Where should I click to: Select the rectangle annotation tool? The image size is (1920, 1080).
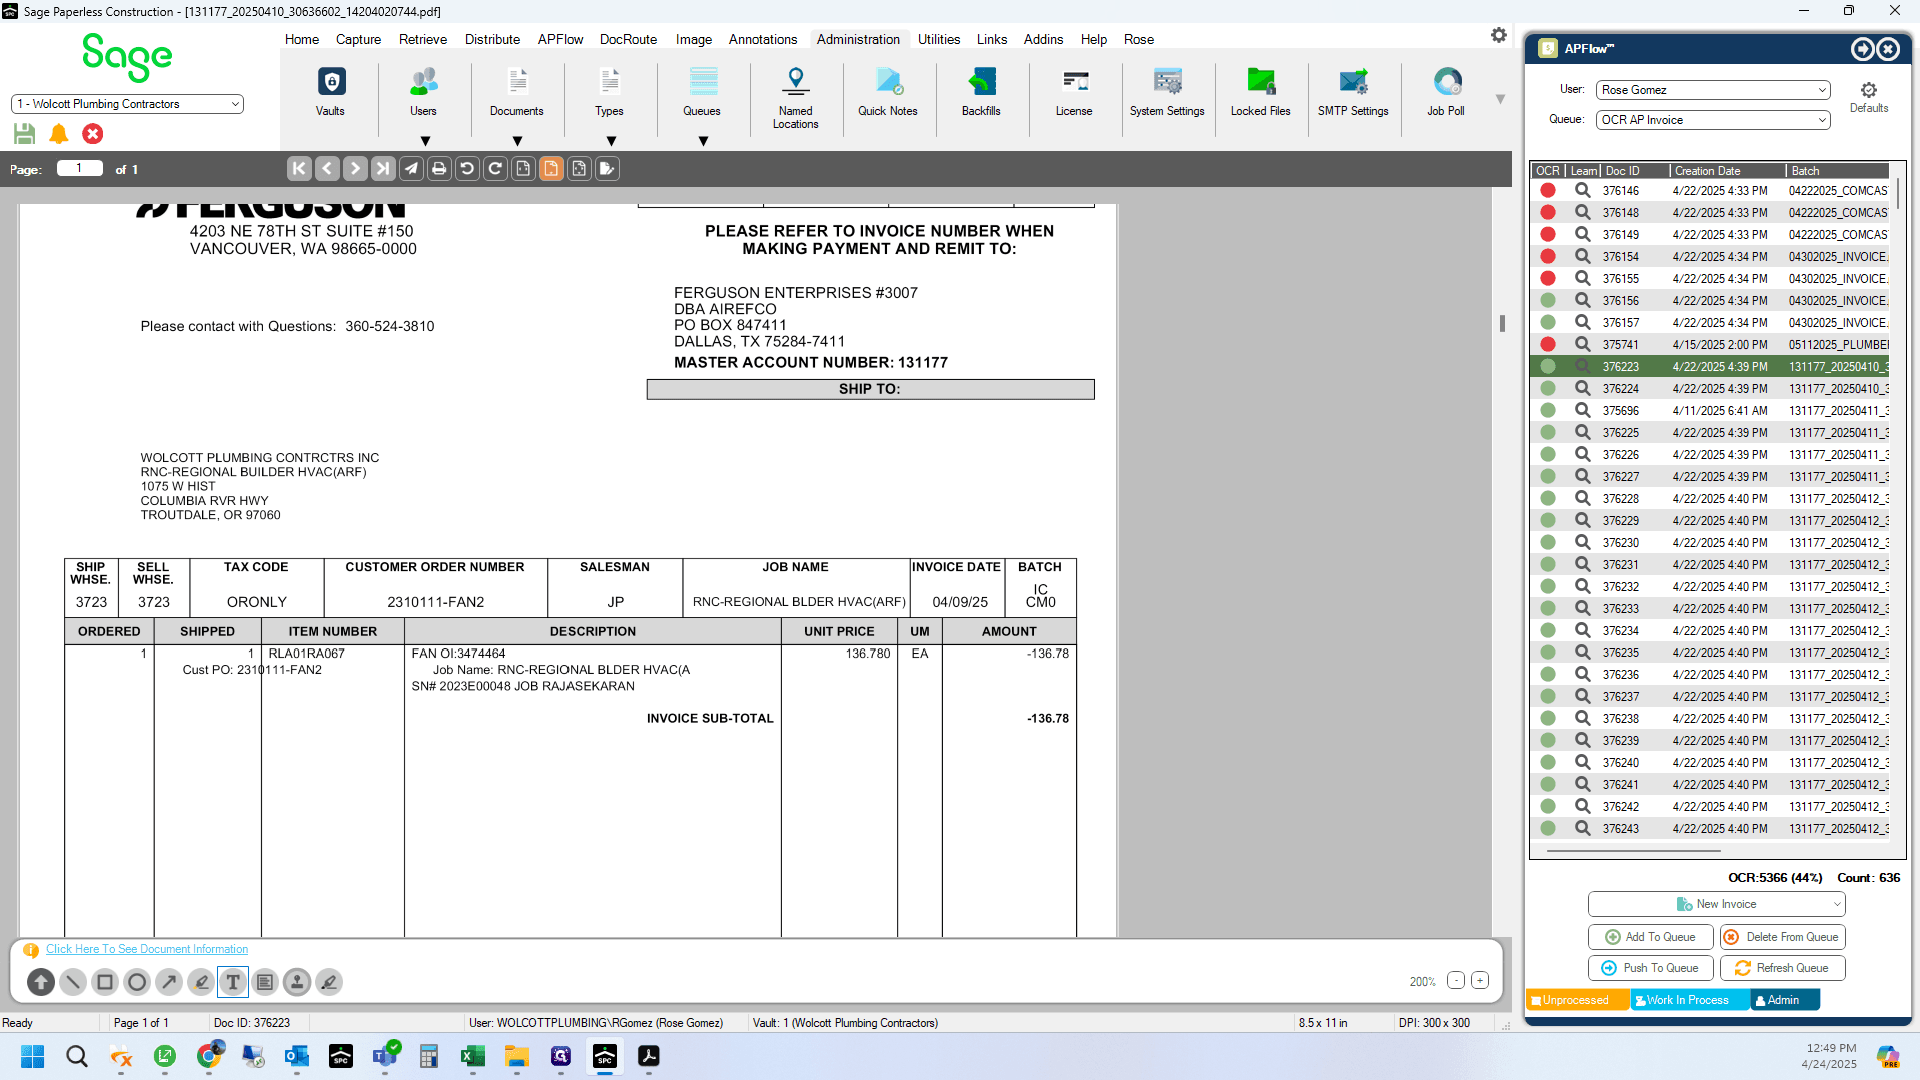click(105, 982)
